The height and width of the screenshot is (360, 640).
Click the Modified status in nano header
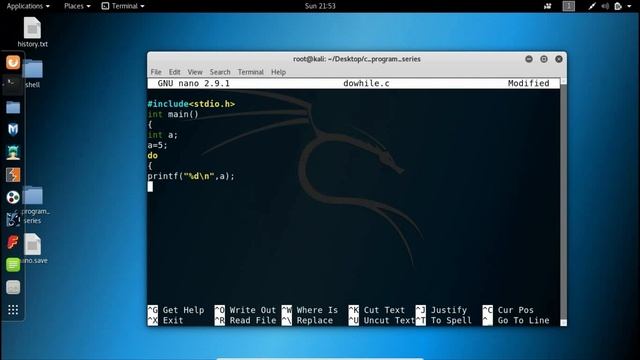click(x=529, y=84)
